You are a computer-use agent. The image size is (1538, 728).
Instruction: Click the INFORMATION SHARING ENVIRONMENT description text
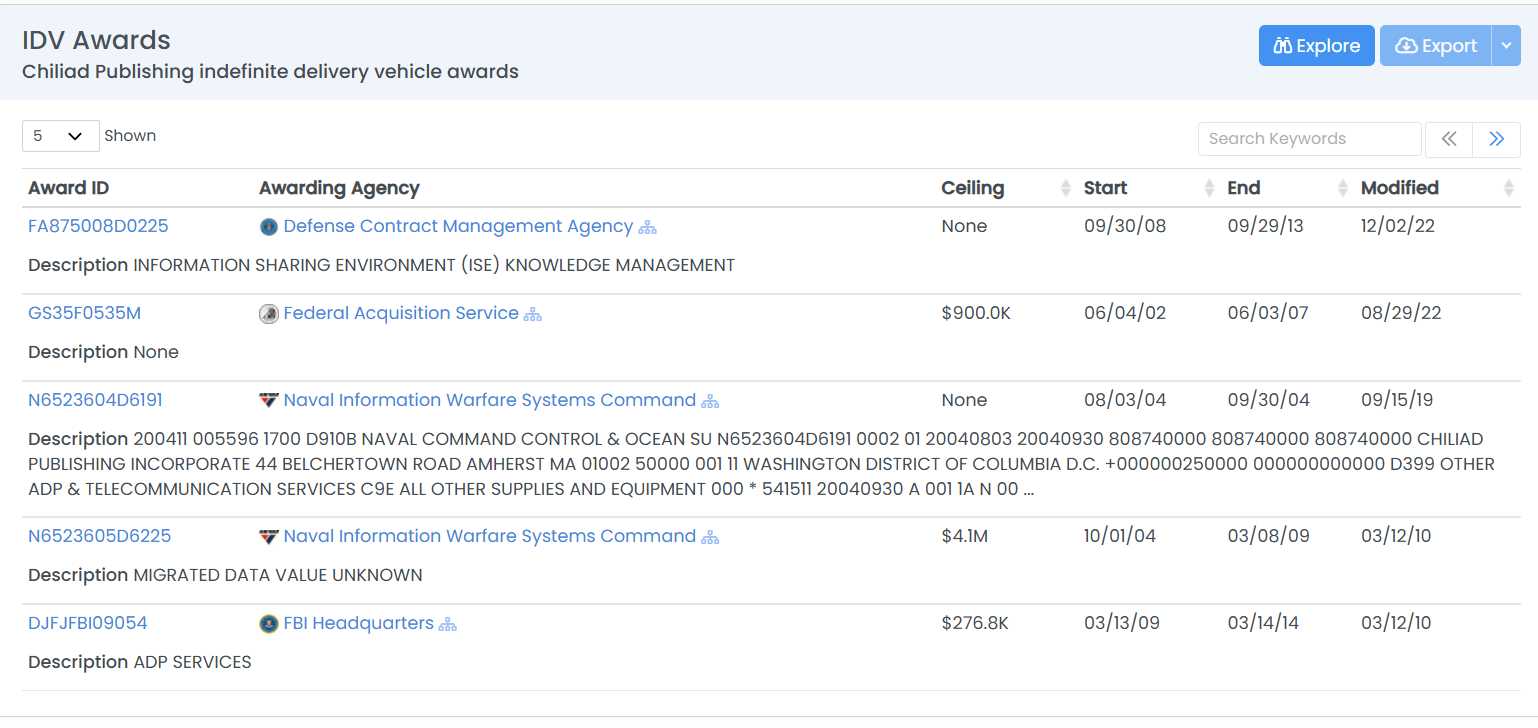[x=434, y=265]
